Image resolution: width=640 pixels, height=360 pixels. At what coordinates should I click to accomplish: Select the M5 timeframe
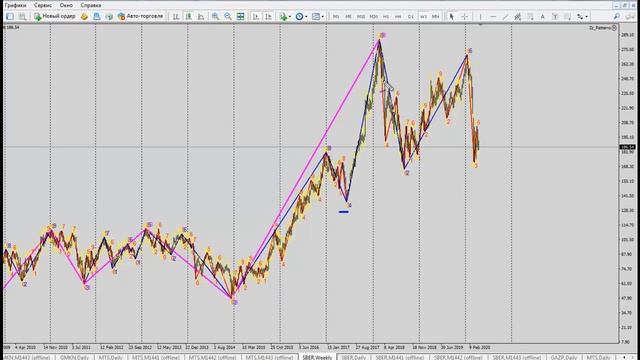point(348,16)
